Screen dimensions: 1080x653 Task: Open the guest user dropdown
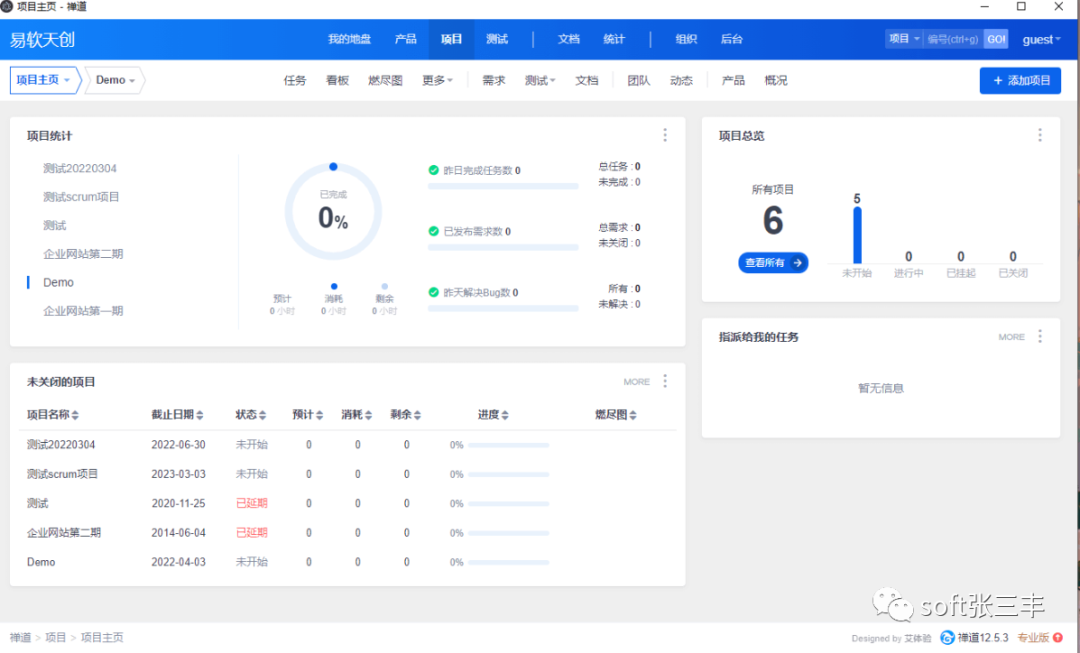(x=1041, y=39)
